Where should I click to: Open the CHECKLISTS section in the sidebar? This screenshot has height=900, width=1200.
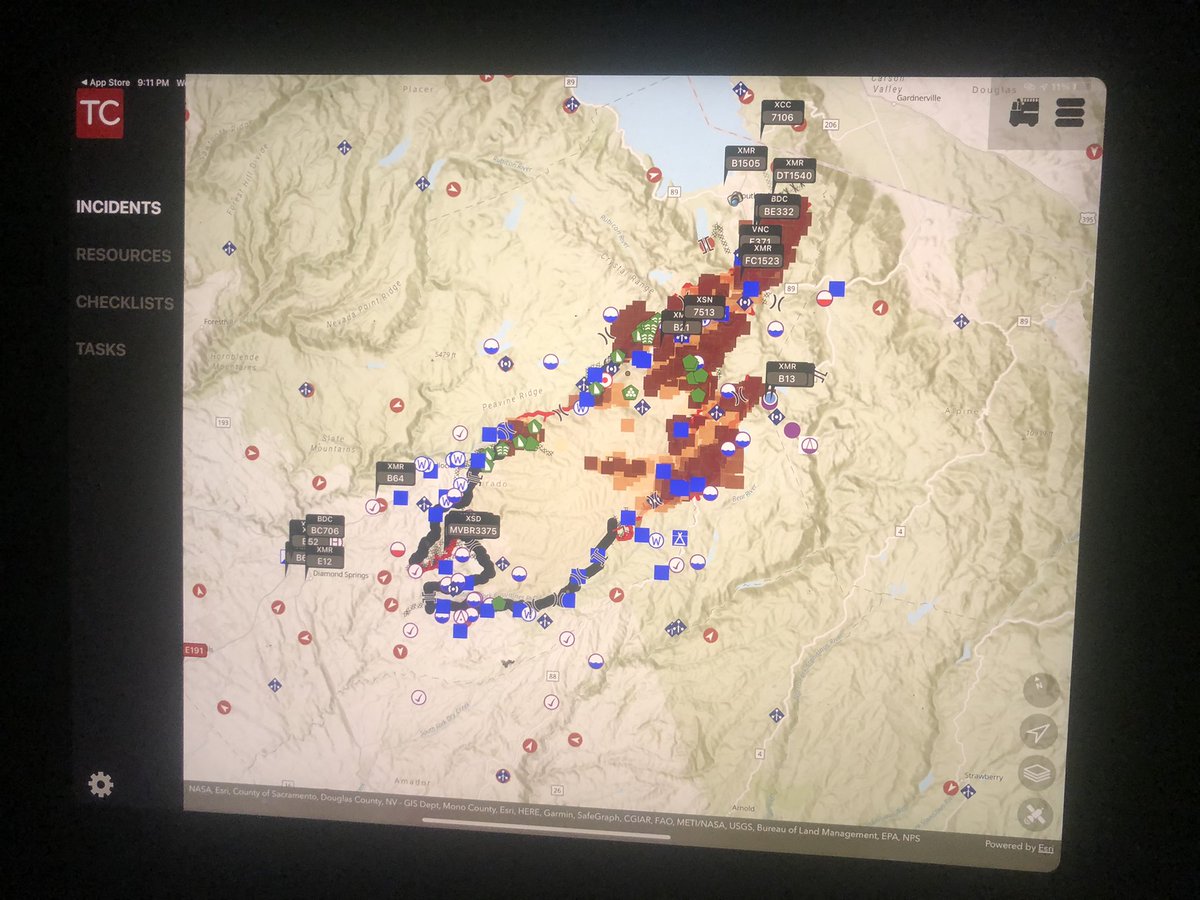tap(125, 303)
